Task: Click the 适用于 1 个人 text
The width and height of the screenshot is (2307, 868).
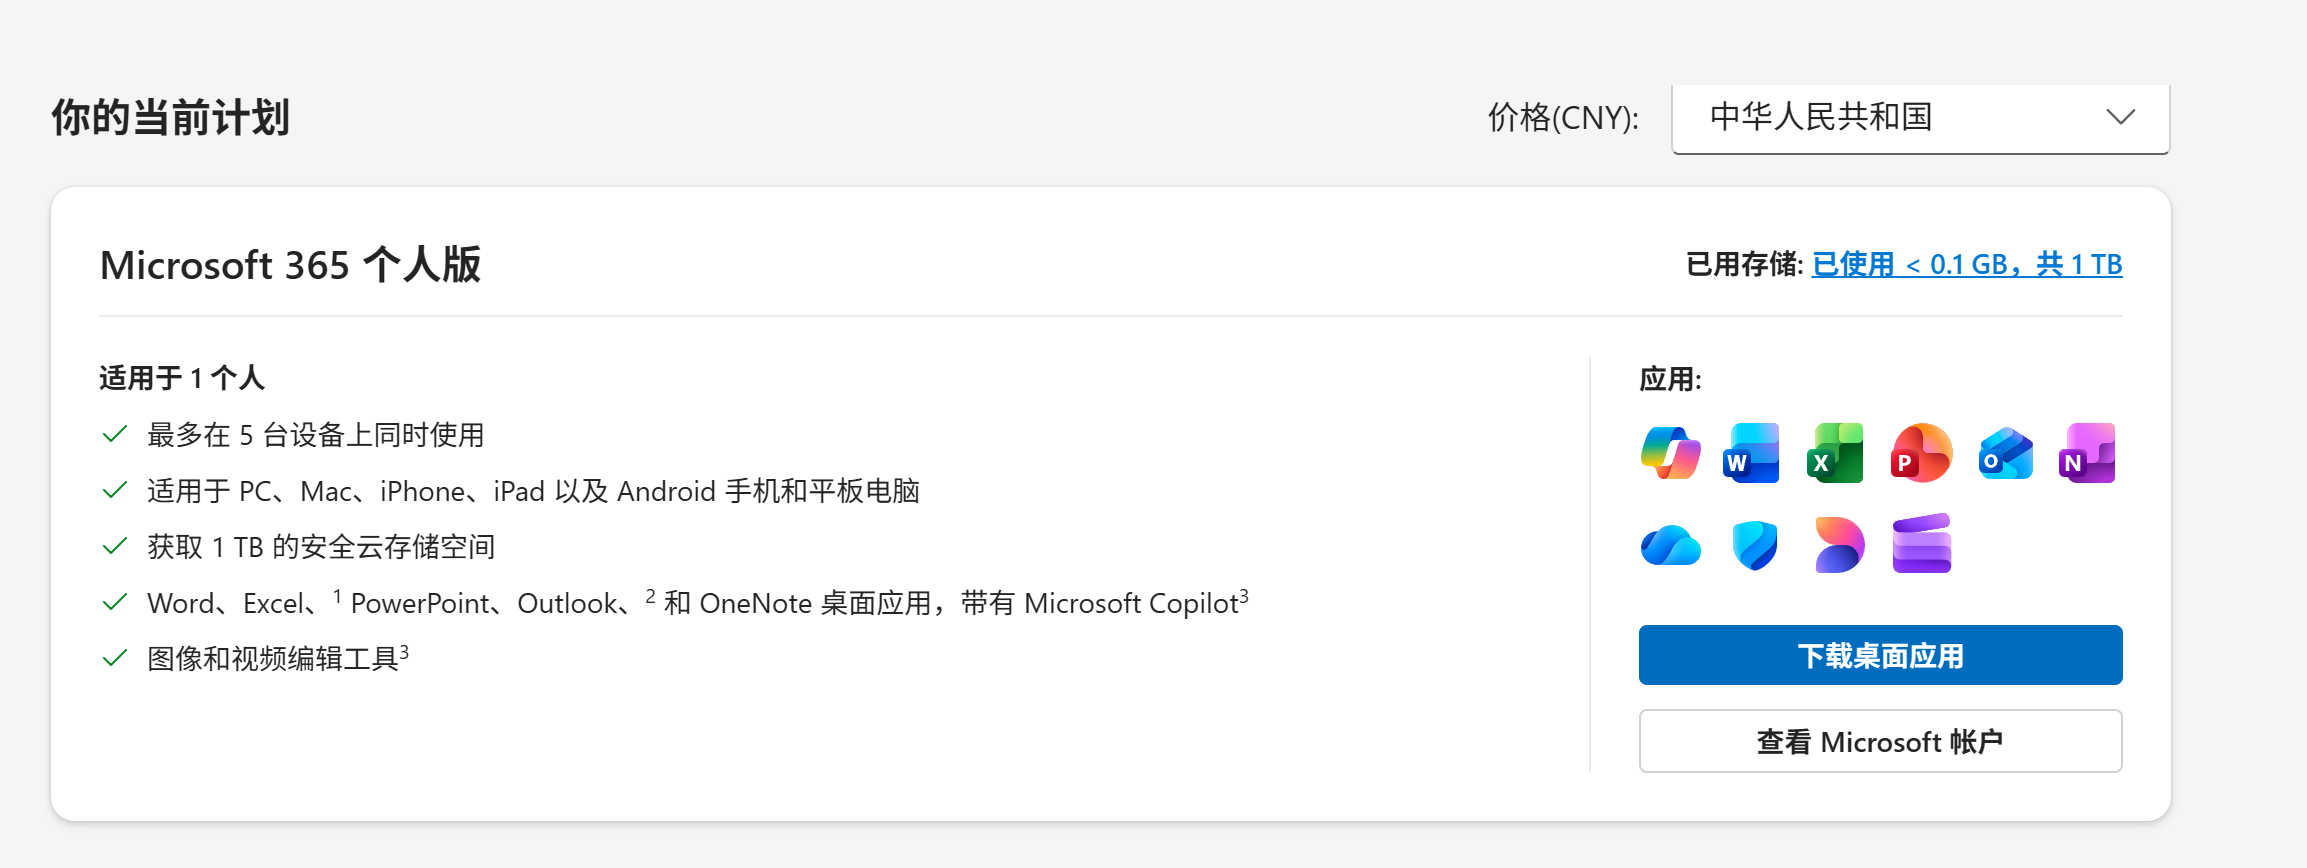Action: coord(182,378)
